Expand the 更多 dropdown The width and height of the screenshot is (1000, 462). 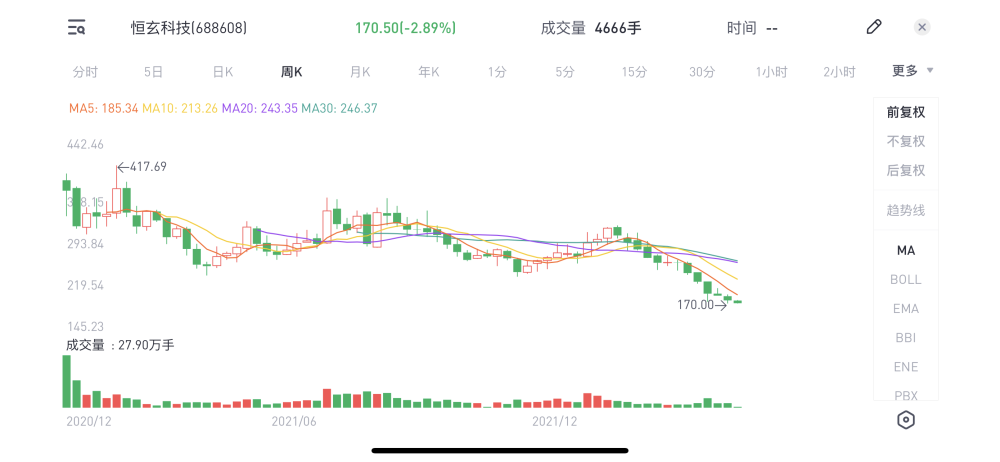click(912, 71)
